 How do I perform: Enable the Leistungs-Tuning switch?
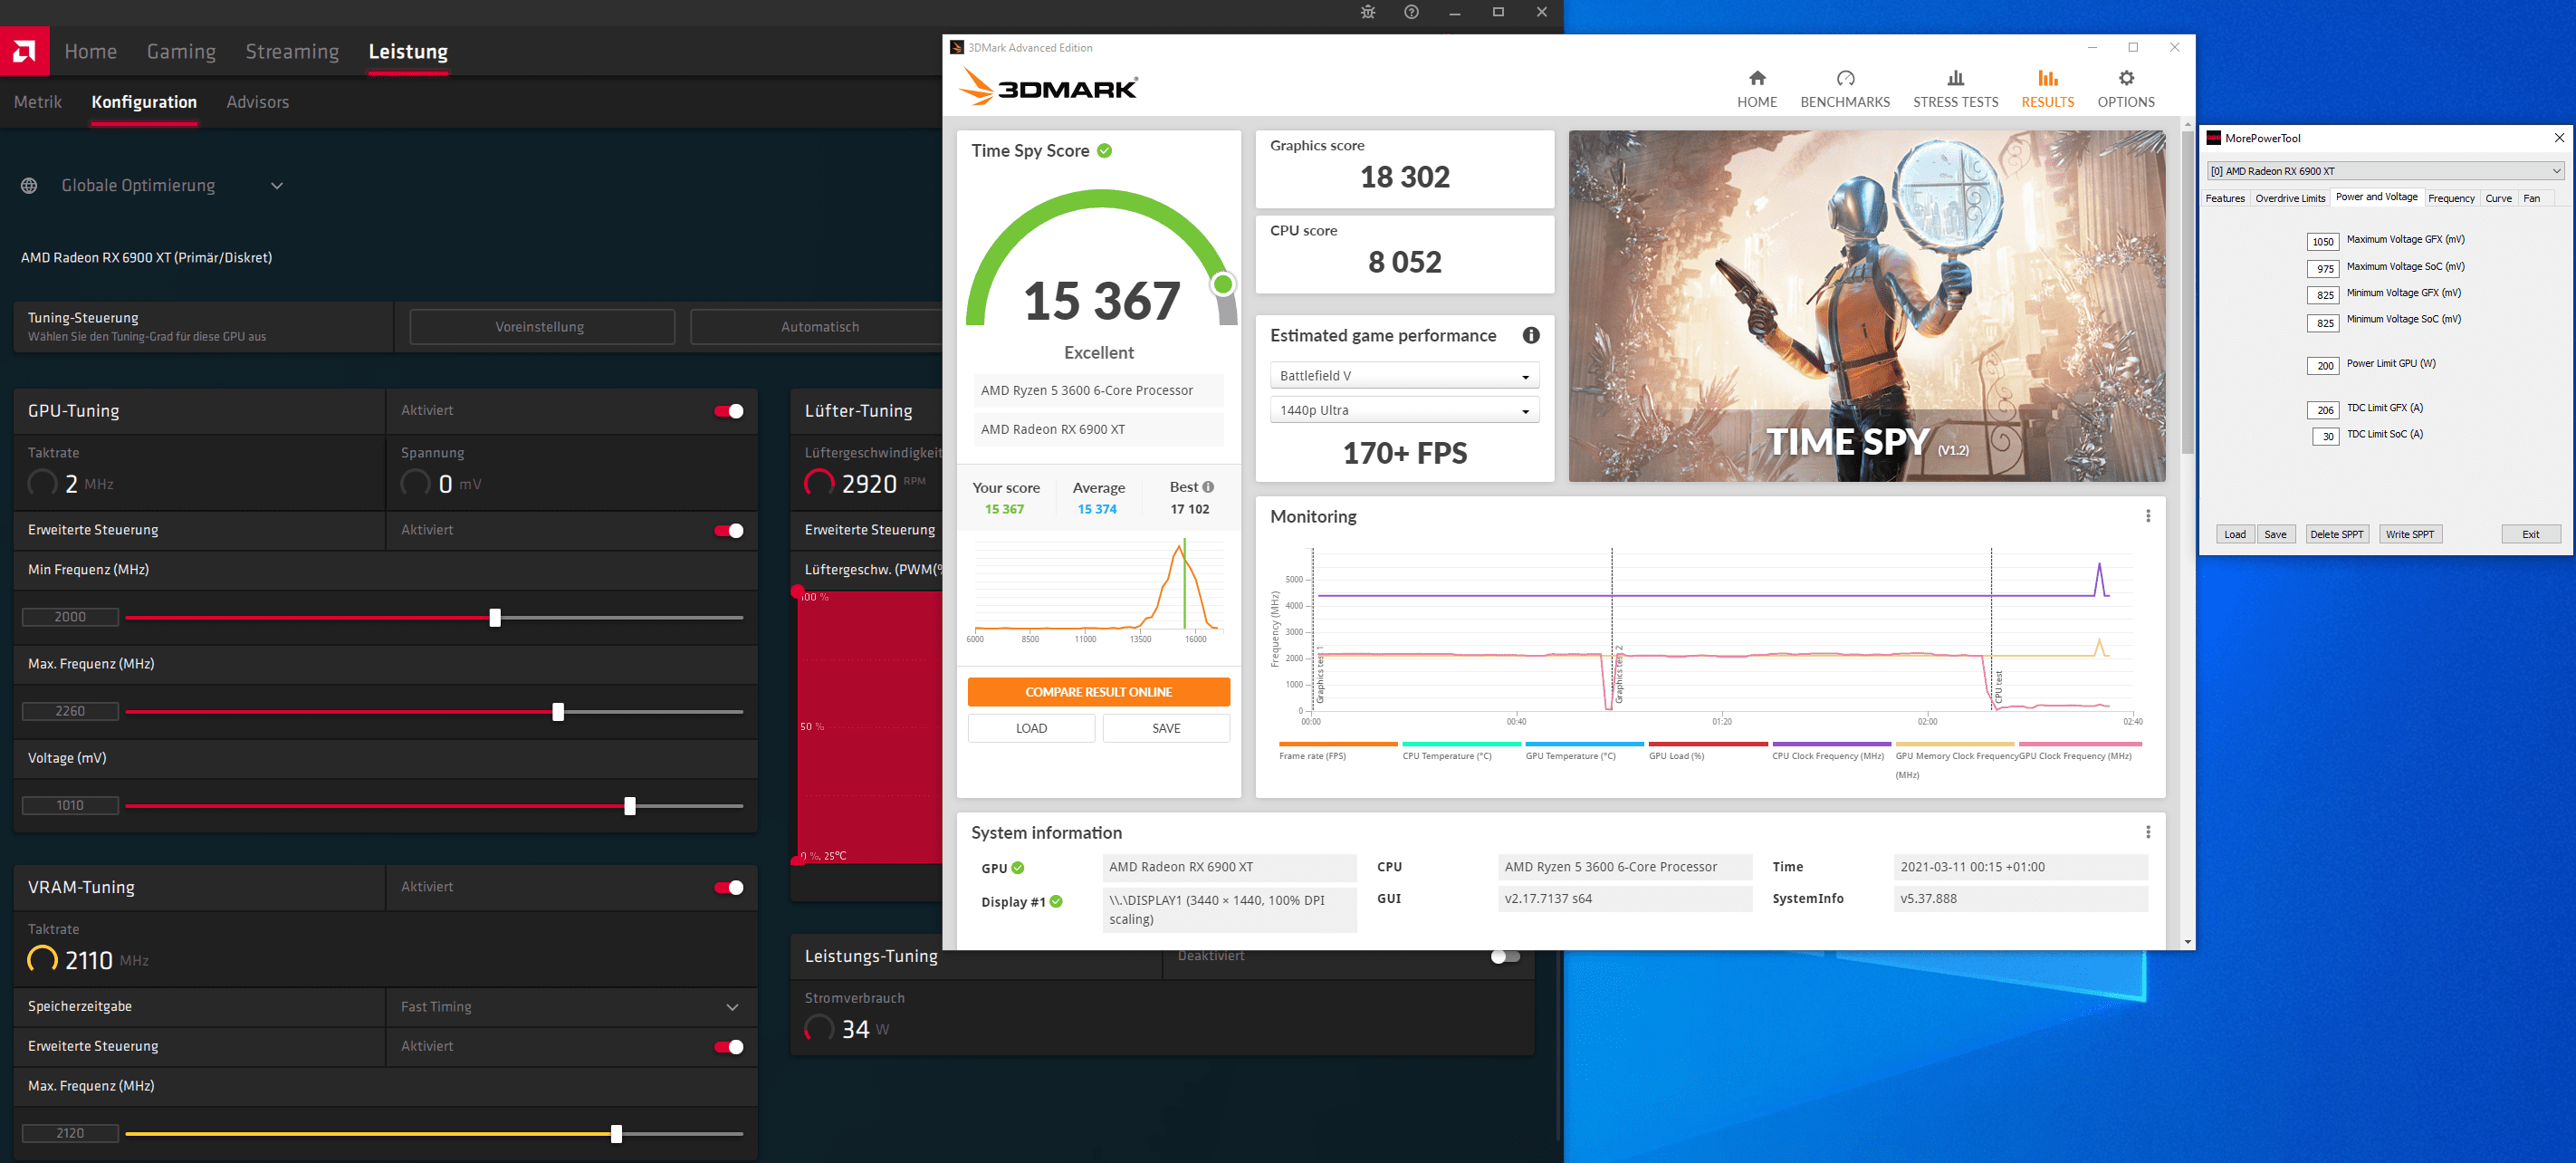(1505, 956)
